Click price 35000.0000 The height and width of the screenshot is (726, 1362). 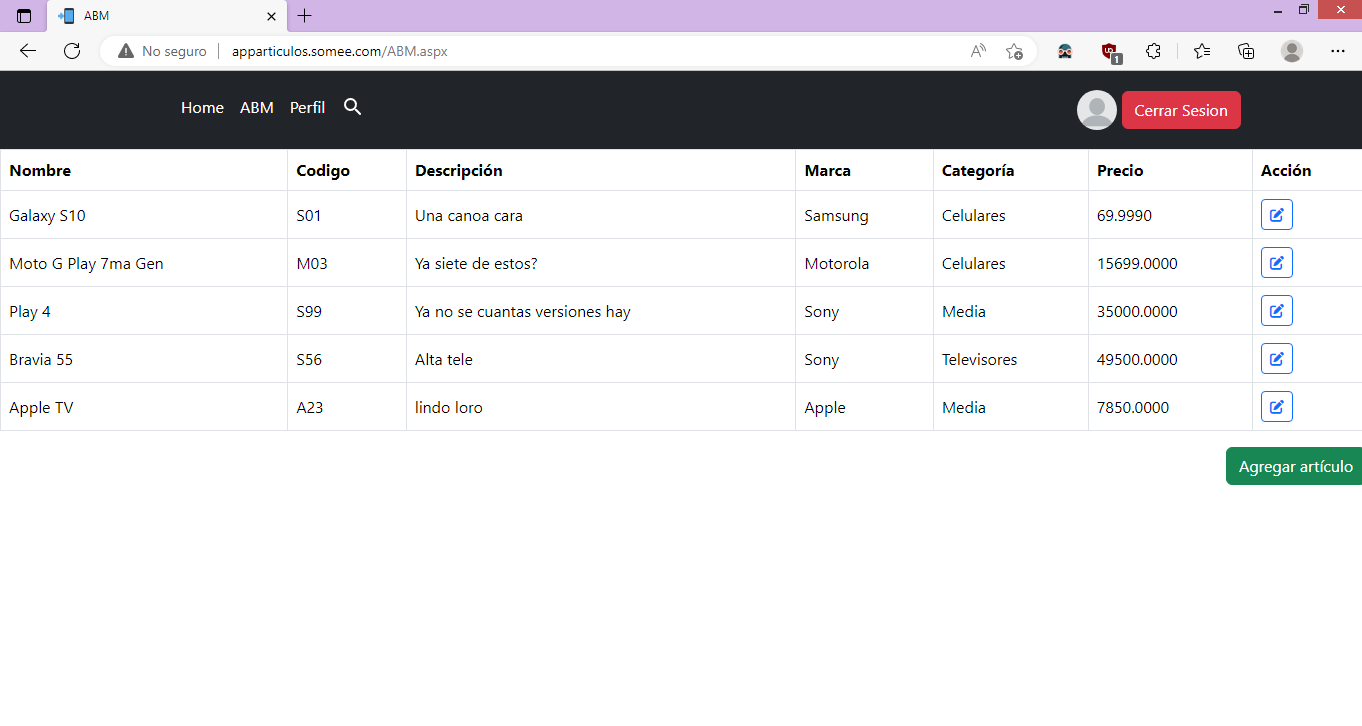click(x=1137, y=311)
